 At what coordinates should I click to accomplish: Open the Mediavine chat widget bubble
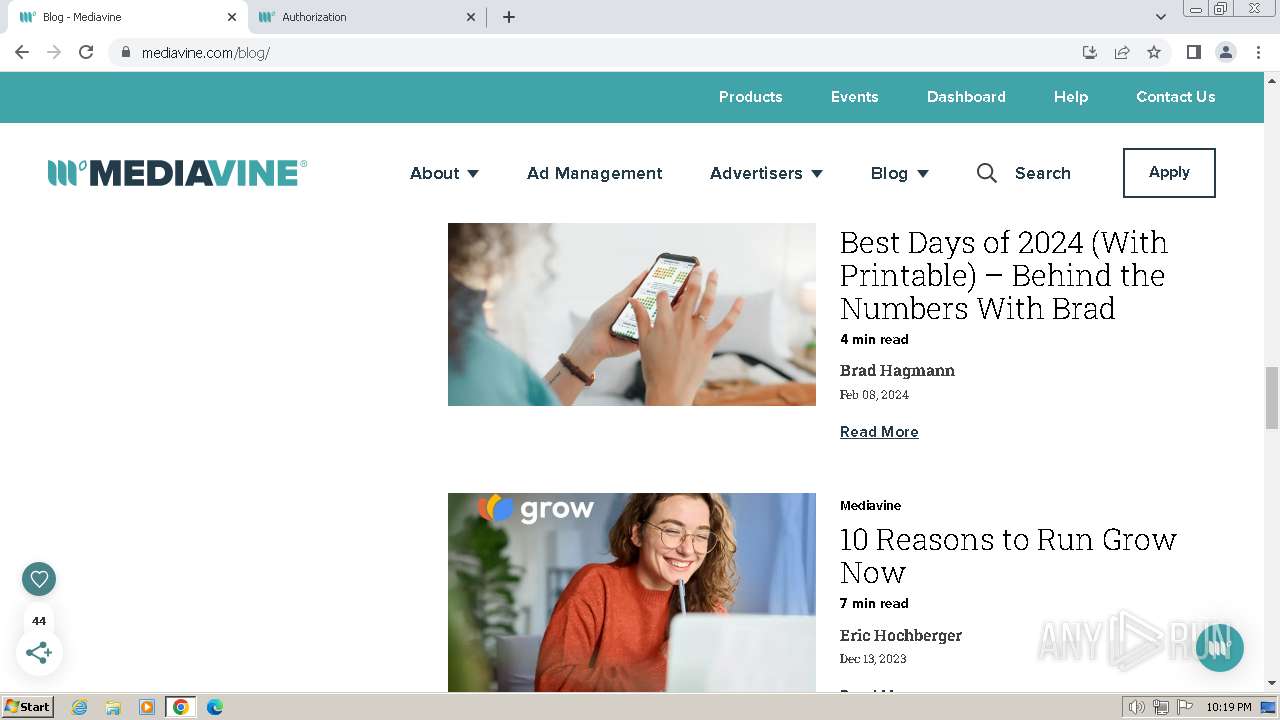point(1219,647)
